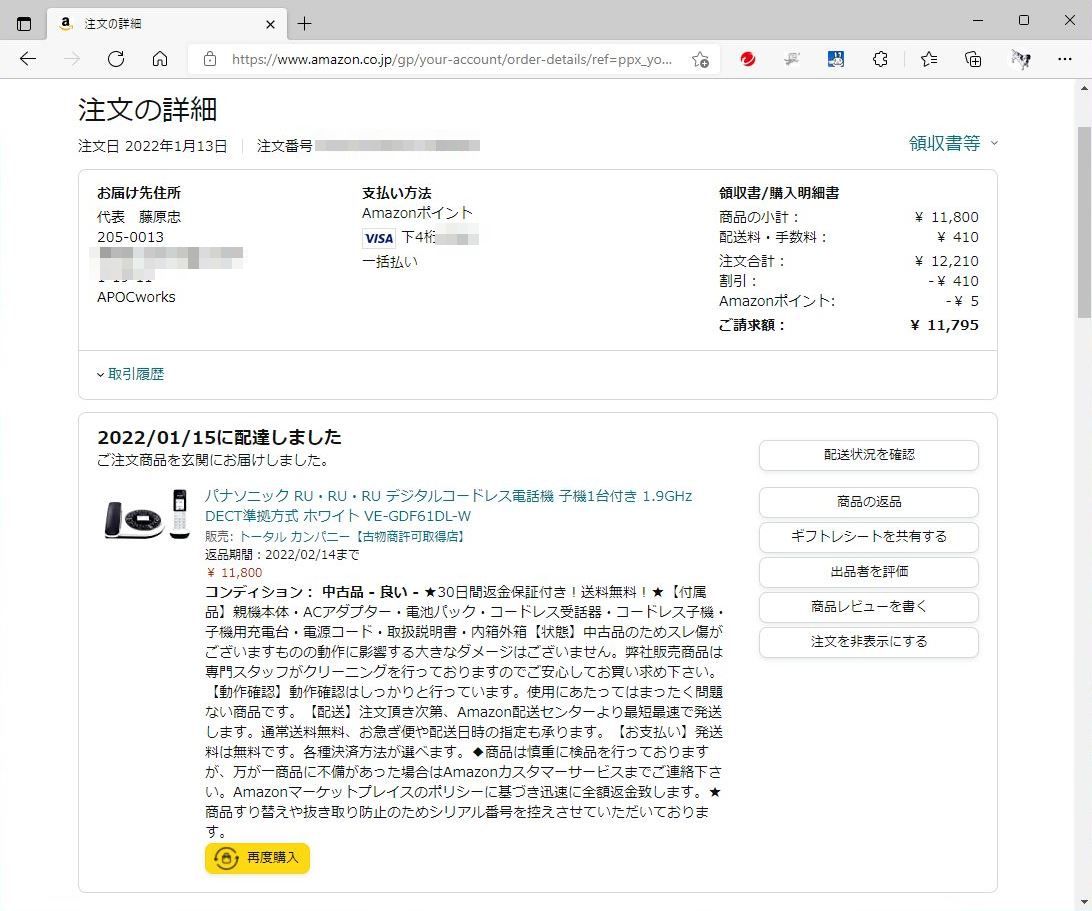Image resolution: width=1092 pixels, height=911 pixels.
Task: Click the scrollbar up arrow
Action: coord(1084,88)
